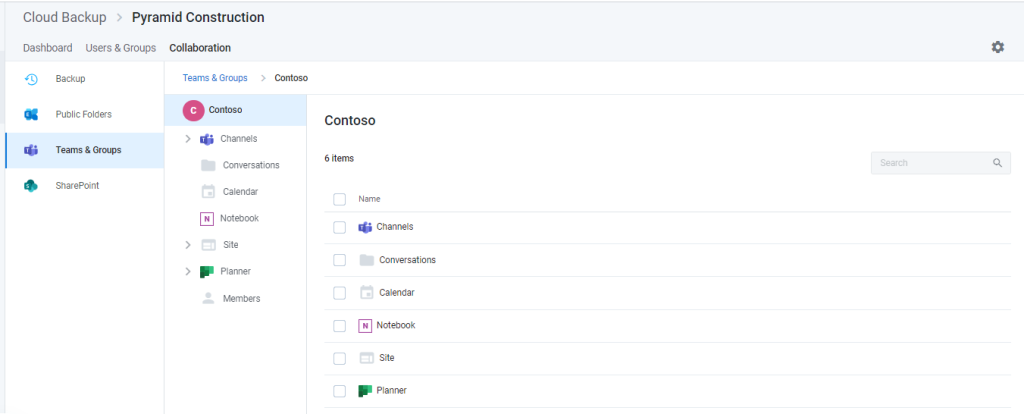Expand the Channels tree node arrow
Viewport: 1024px width, 414px height.
pyautogui.click(x=188, y=139)
